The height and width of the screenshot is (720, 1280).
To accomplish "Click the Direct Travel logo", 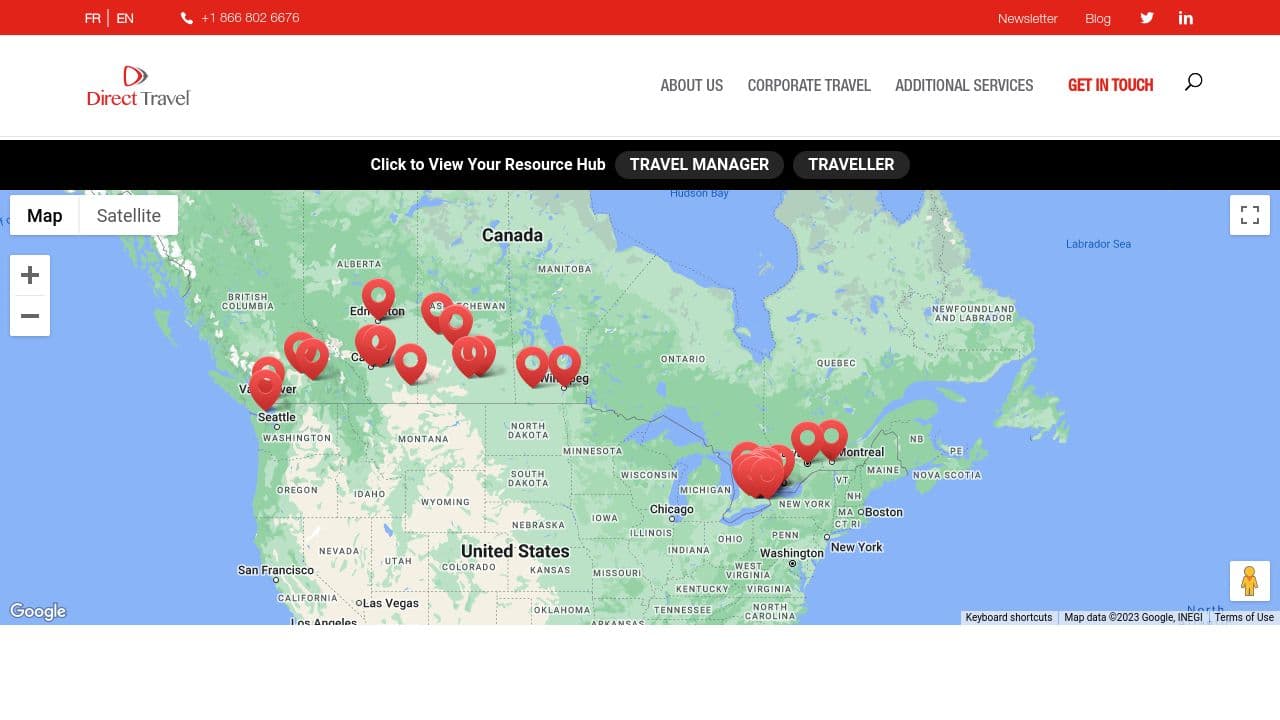I will pos(137,85).
